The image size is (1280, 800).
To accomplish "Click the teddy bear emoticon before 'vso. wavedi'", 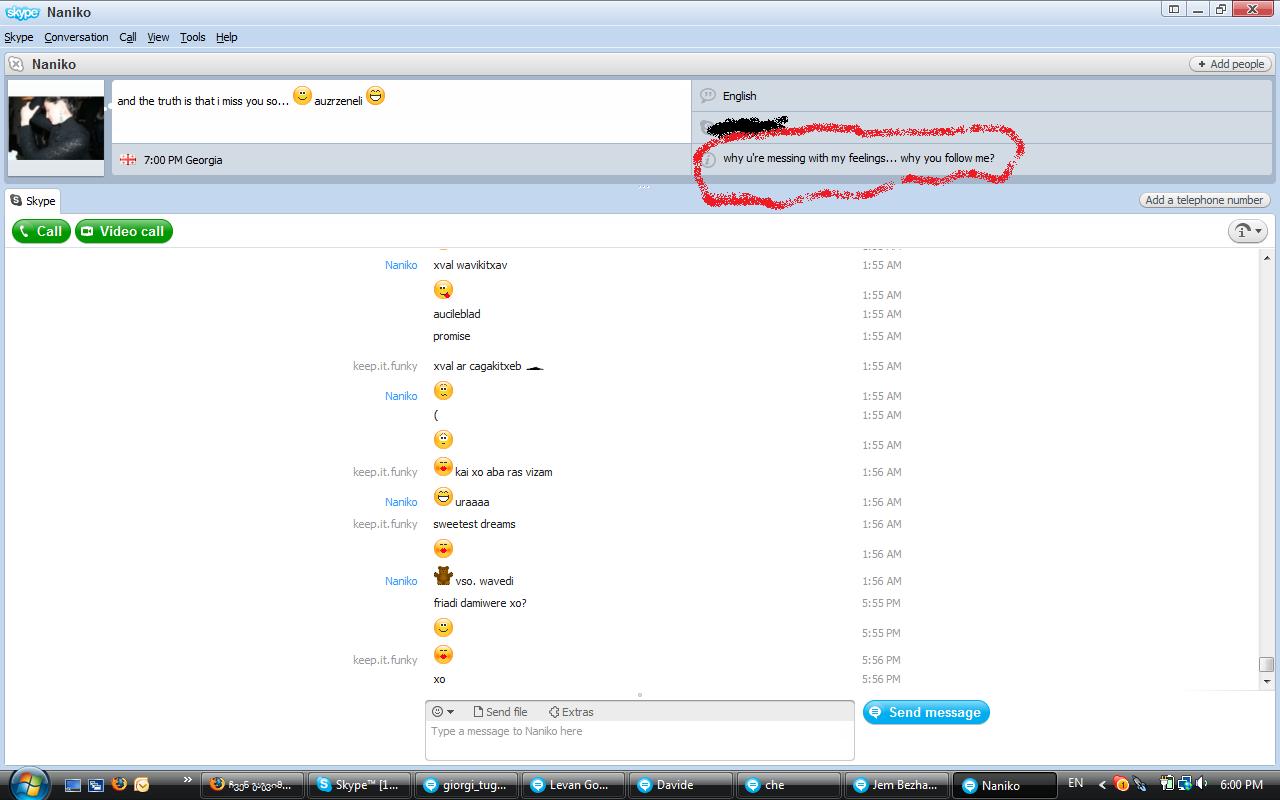I will 443,576.
